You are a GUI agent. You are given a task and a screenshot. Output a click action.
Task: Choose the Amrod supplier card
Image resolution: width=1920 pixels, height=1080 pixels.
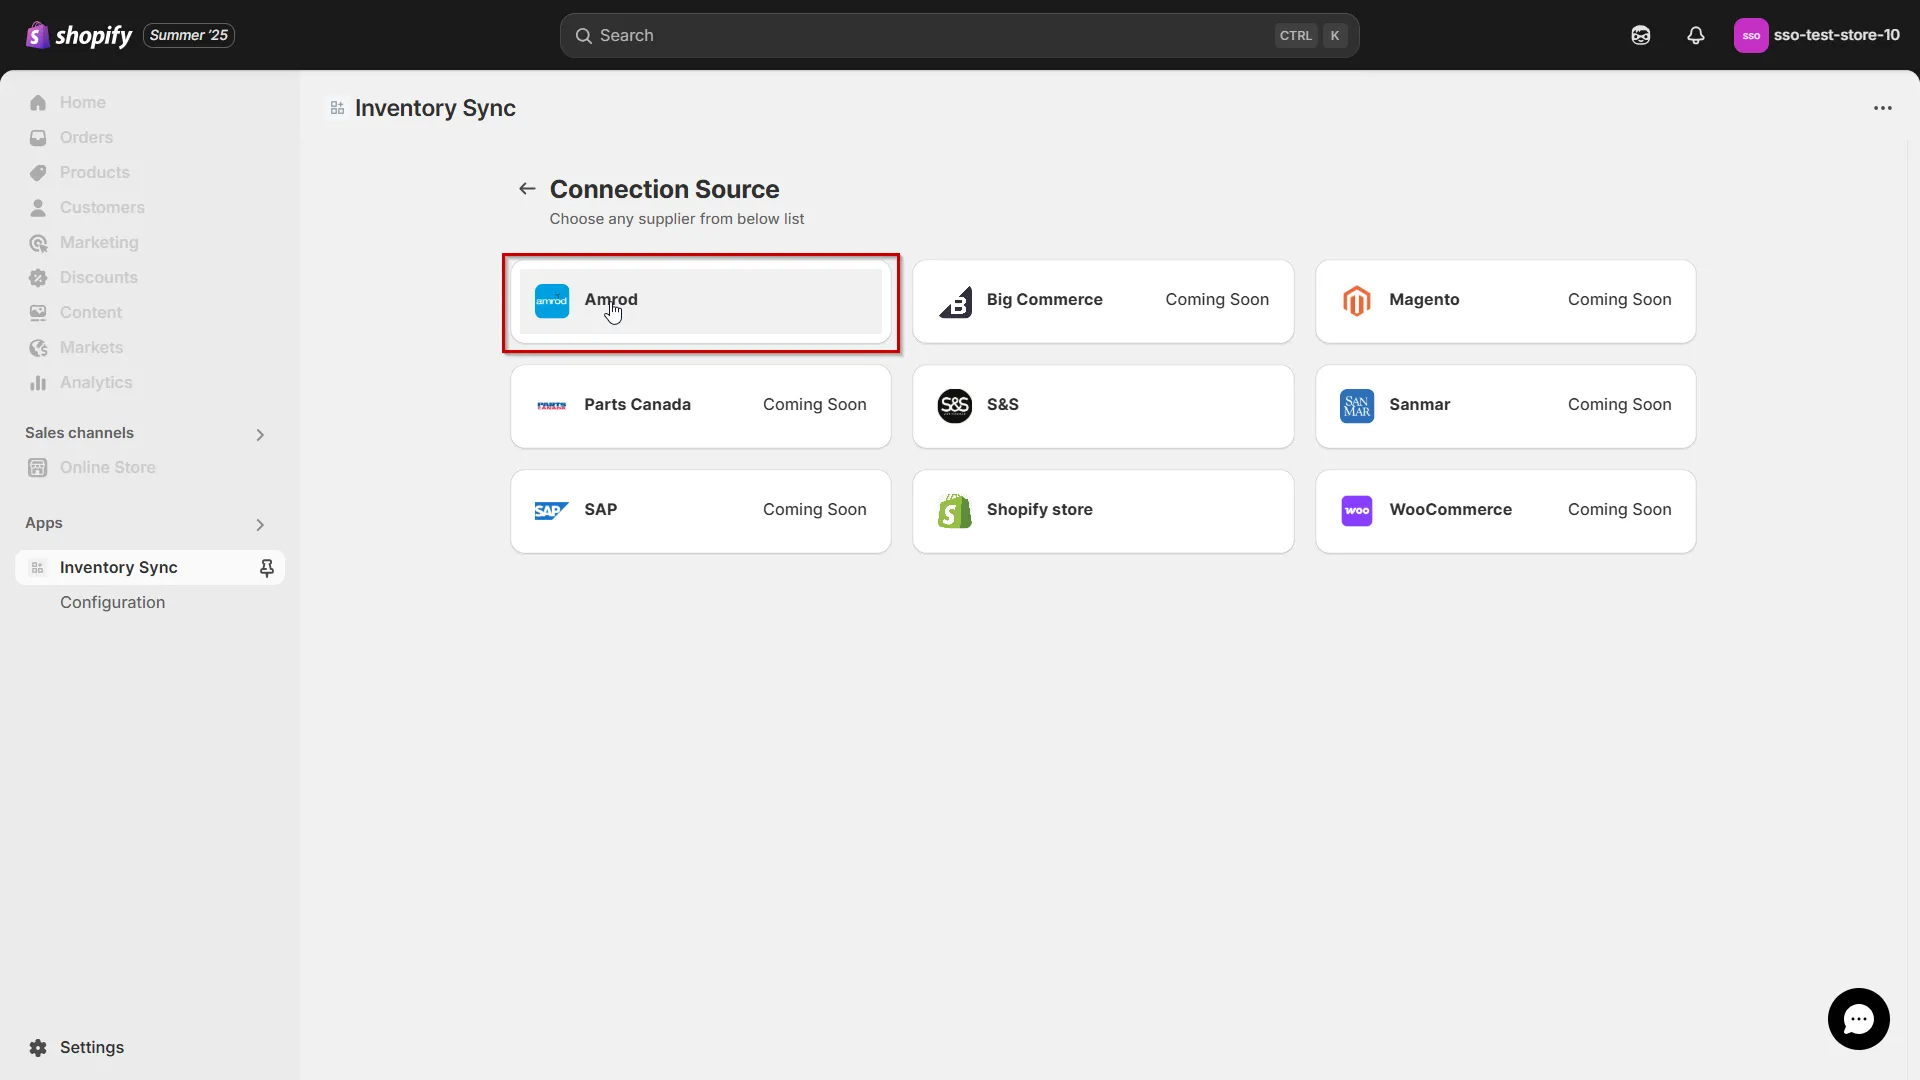click(700, 301)
